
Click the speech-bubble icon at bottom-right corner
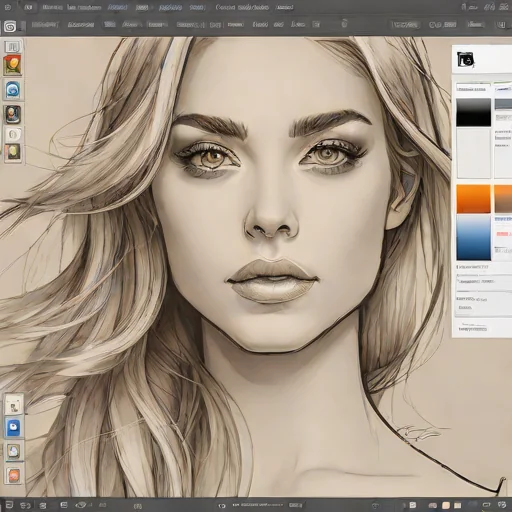point(502,505)
